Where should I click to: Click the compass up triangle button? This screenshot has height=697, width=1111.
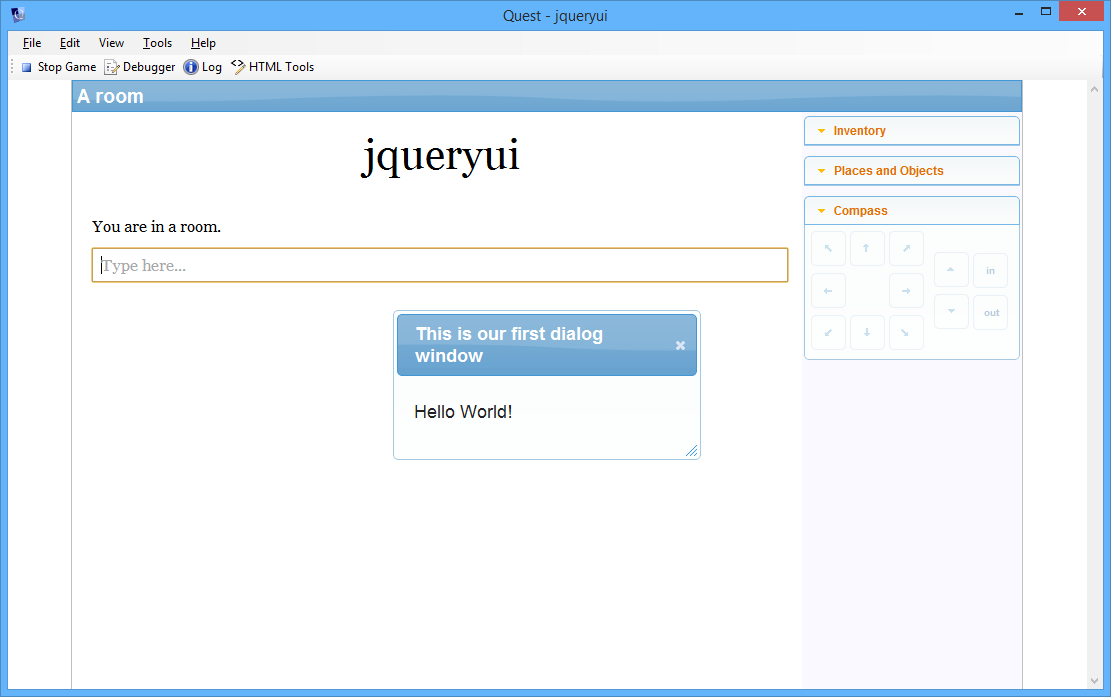point(951,270)
